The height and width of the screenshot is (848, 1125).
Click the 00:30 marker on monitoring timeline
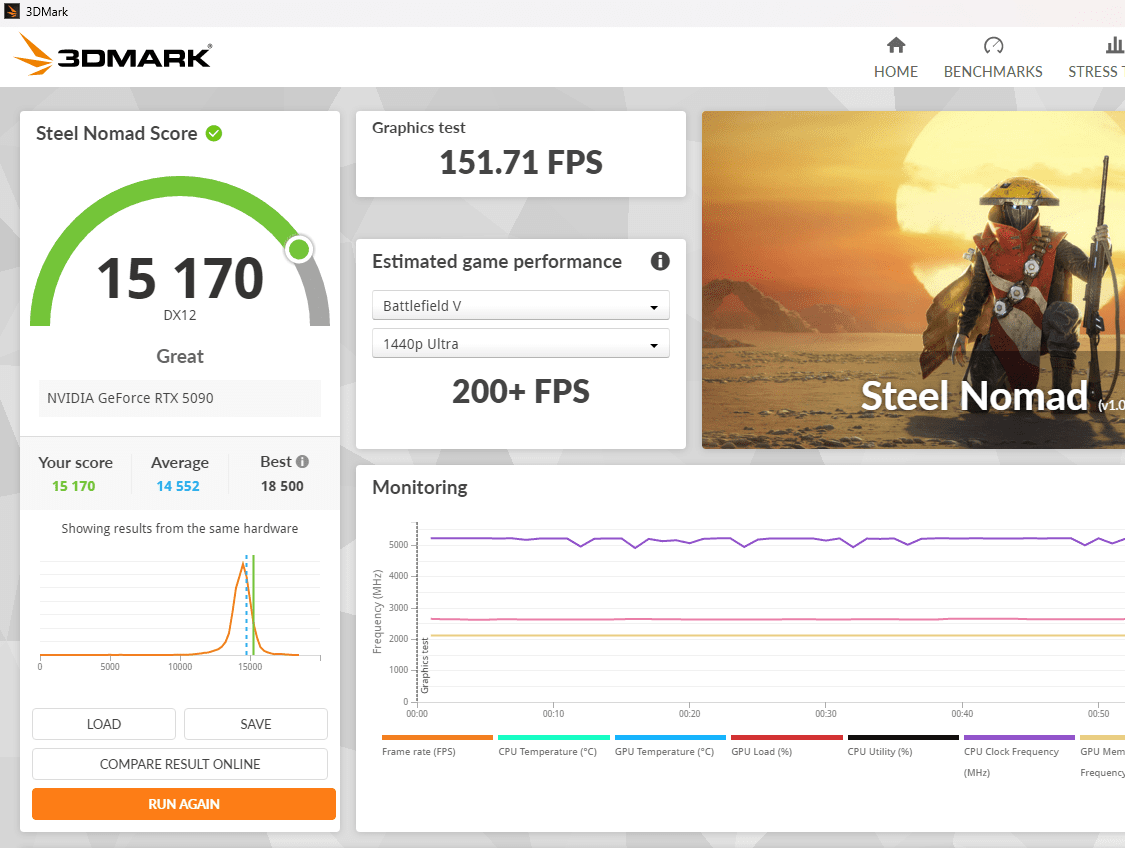point(826,714)
